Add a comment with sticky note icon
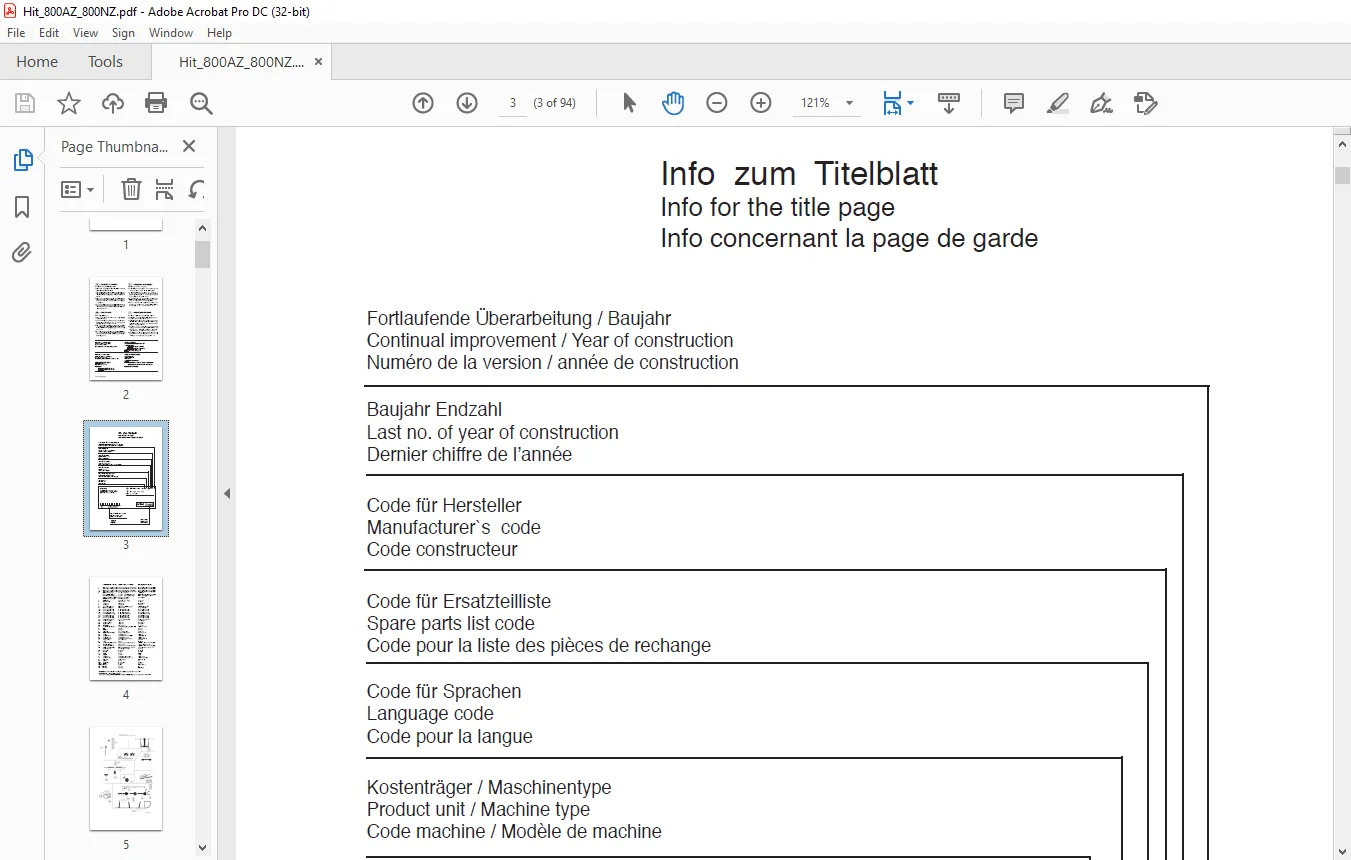 (1014, 103)
